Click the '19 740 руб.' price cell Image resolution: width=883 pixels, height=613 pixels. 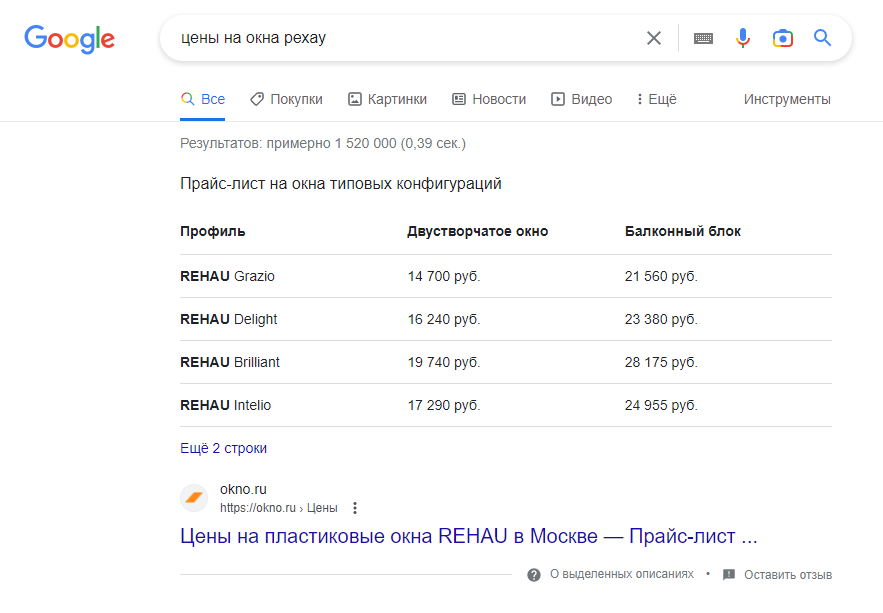[444, 362]
